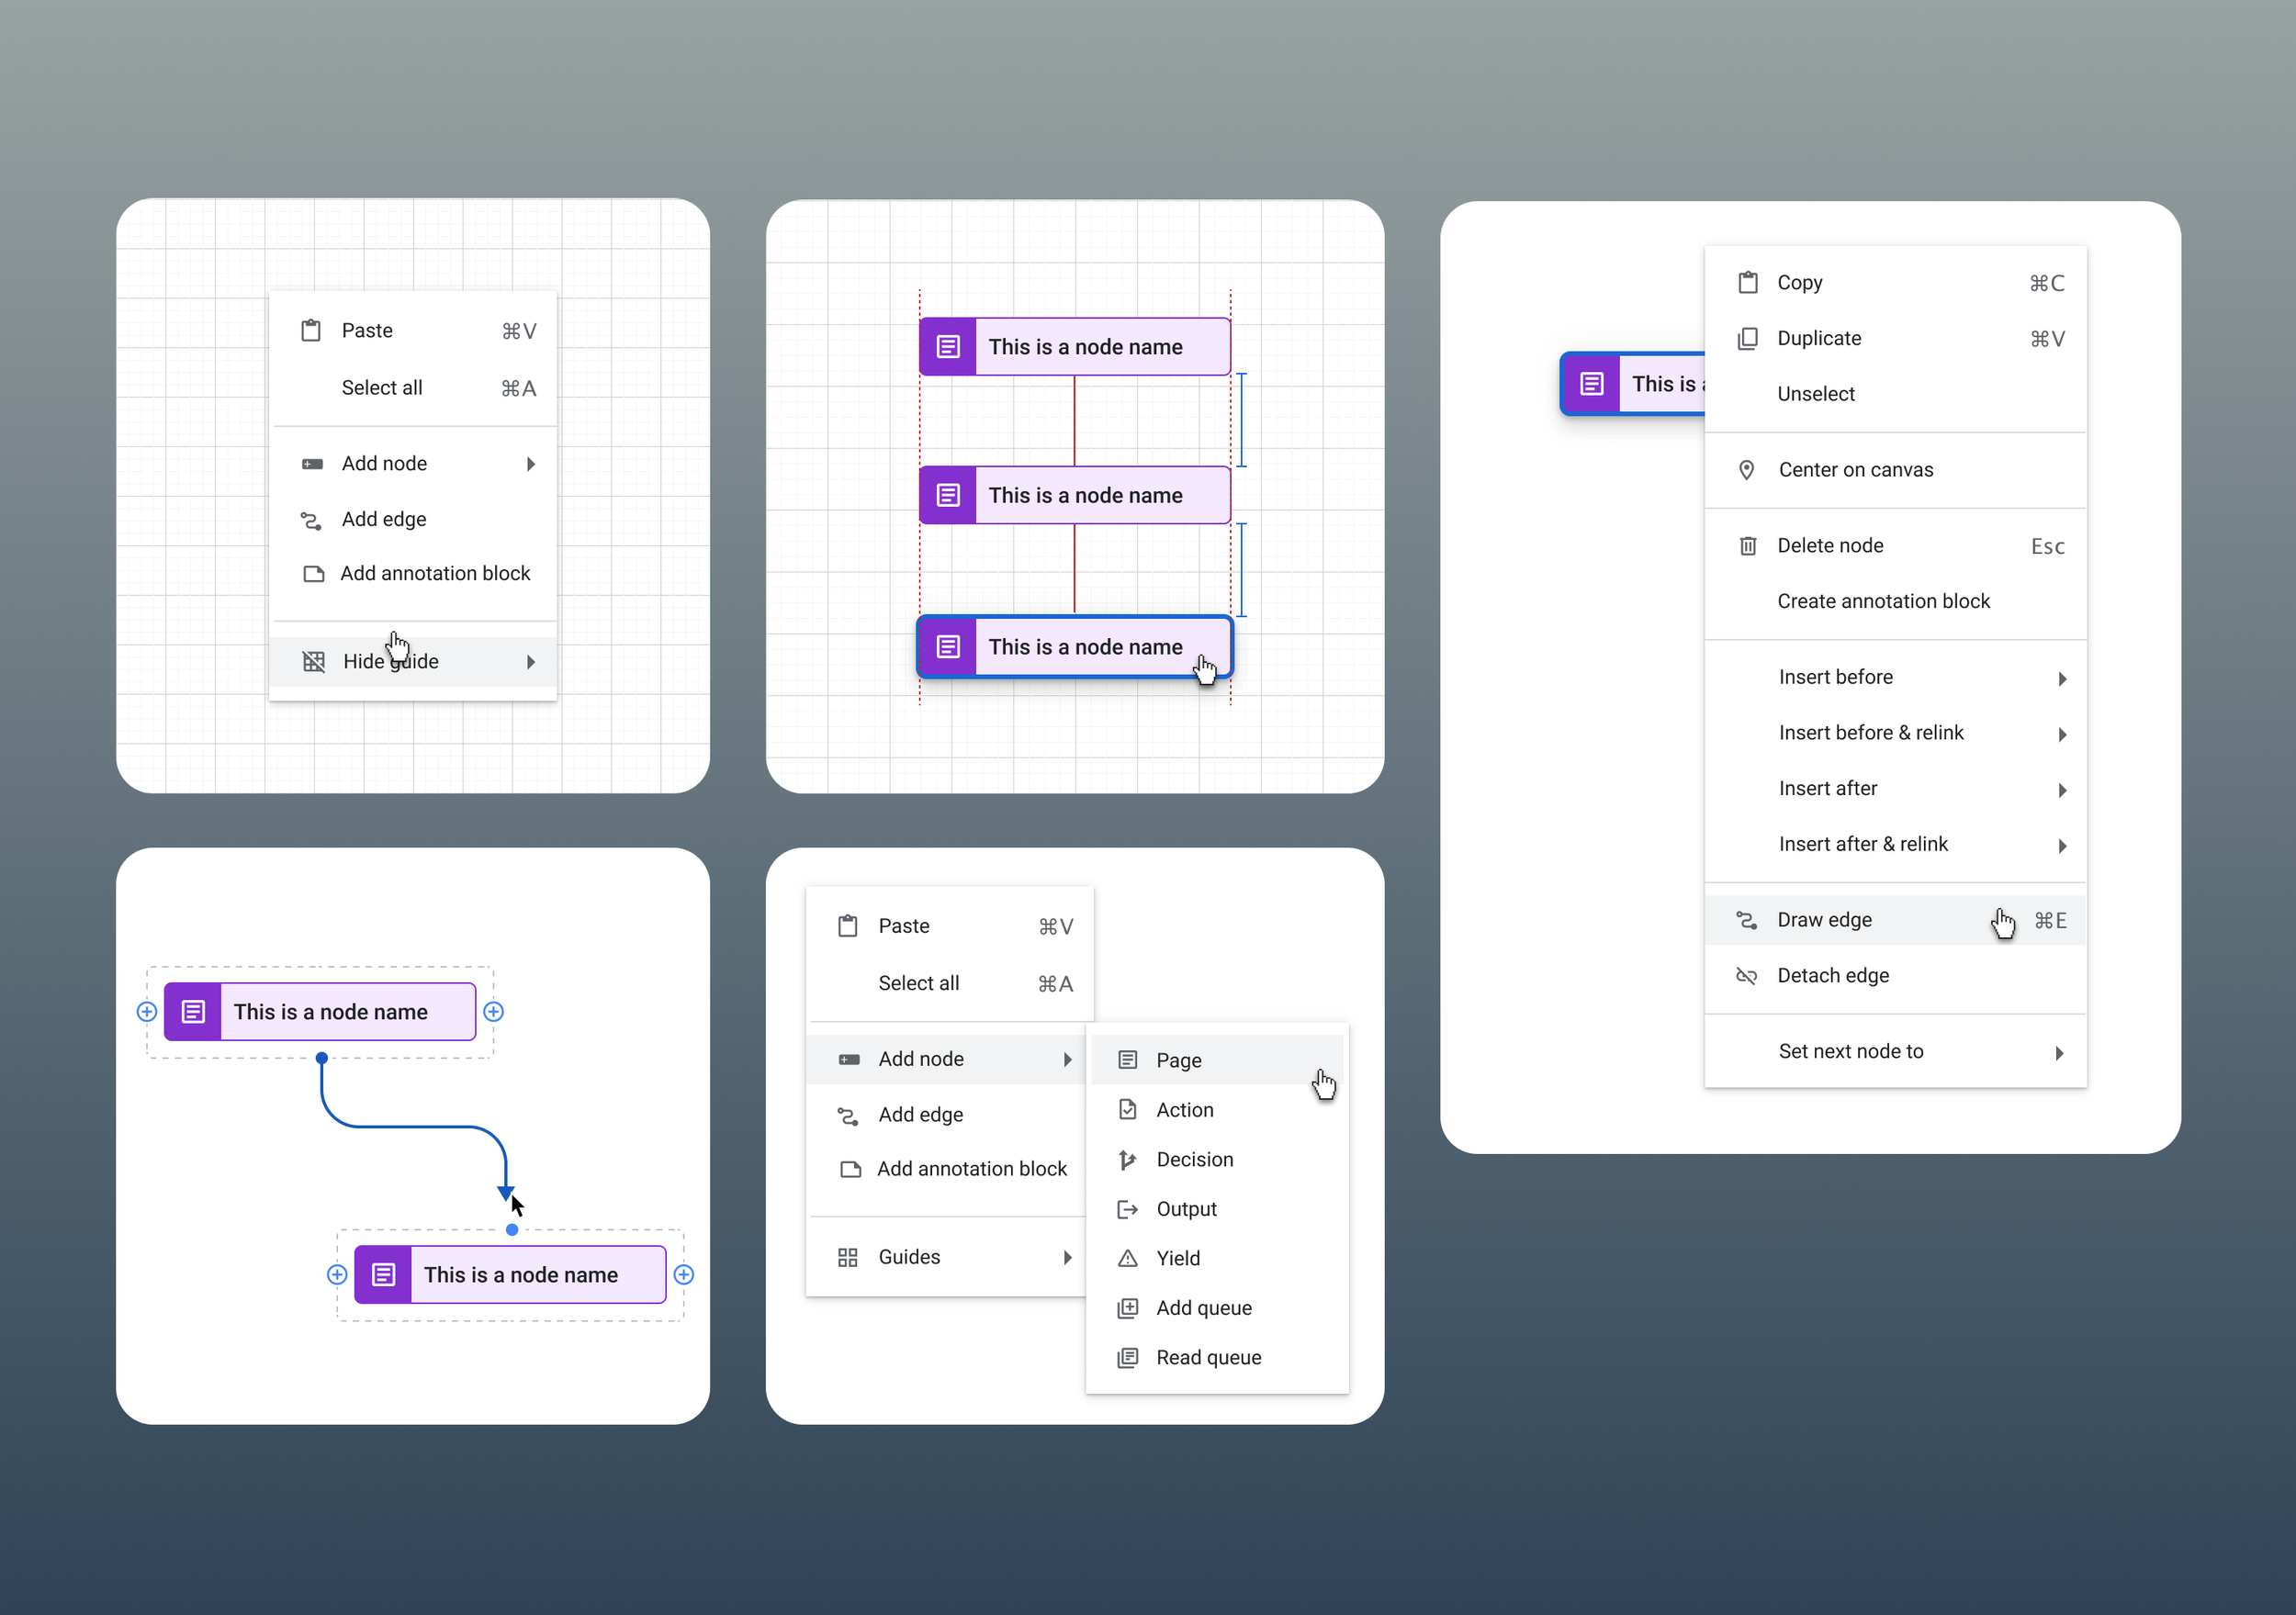Expand the Insert before submenu arrow

[2061, 679]
